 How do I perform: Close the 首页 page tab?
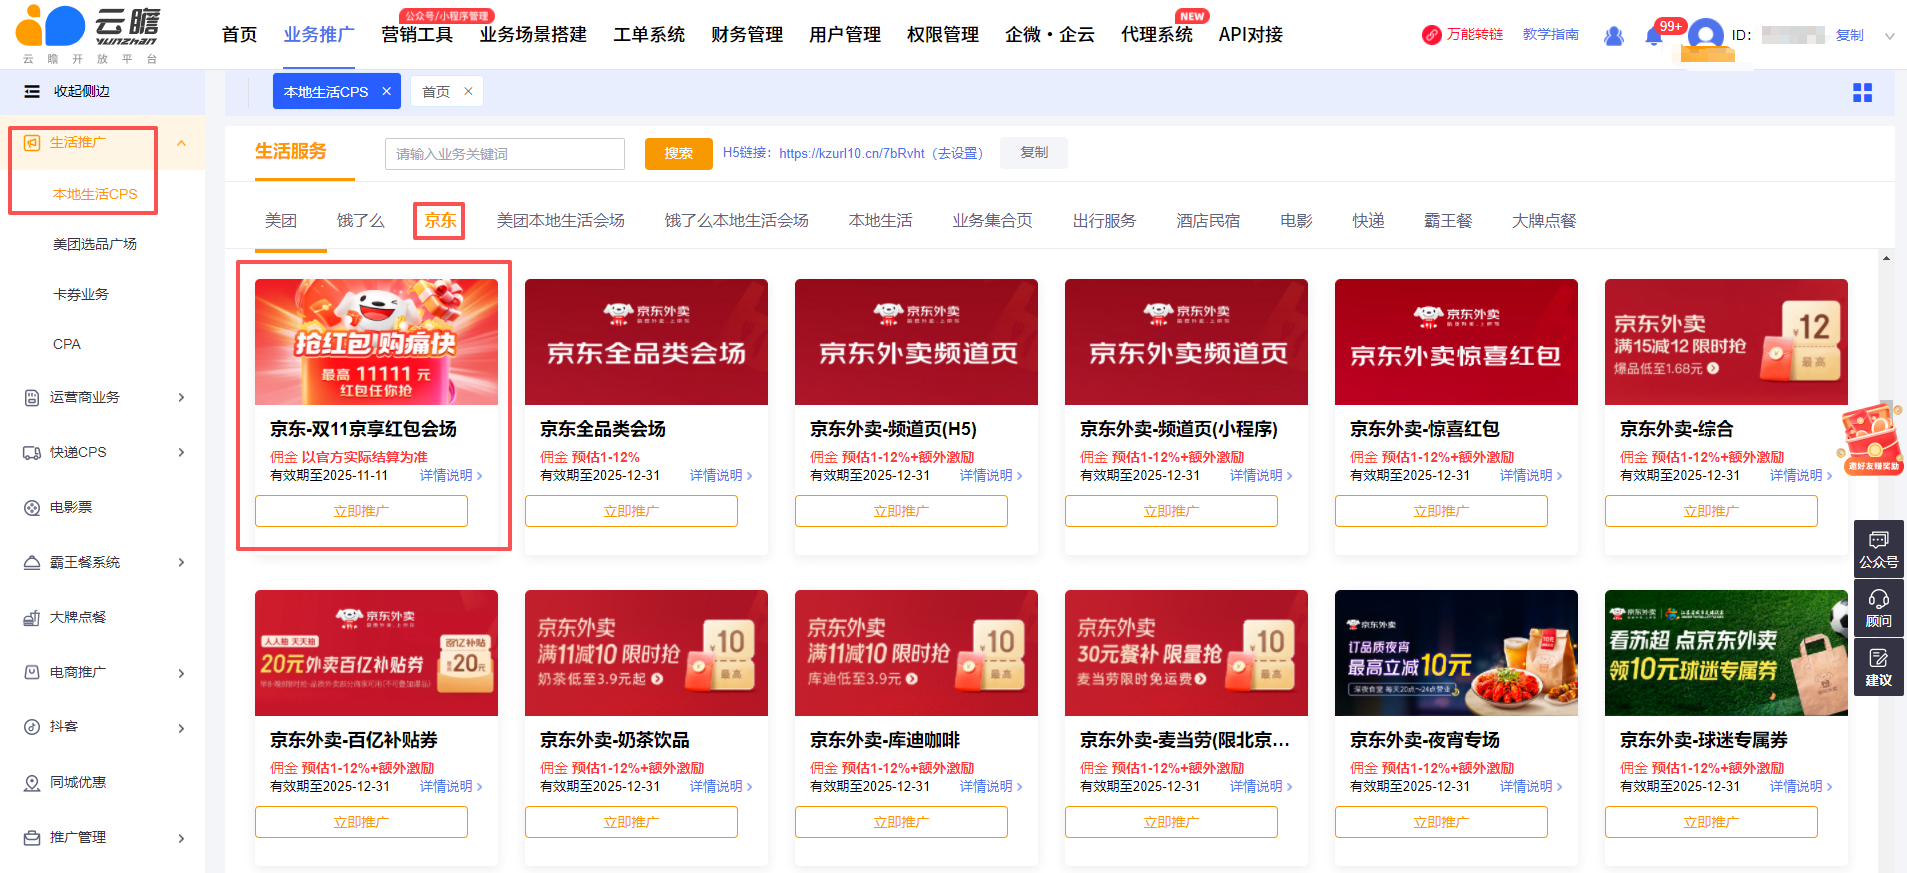(x=468, y=91)
